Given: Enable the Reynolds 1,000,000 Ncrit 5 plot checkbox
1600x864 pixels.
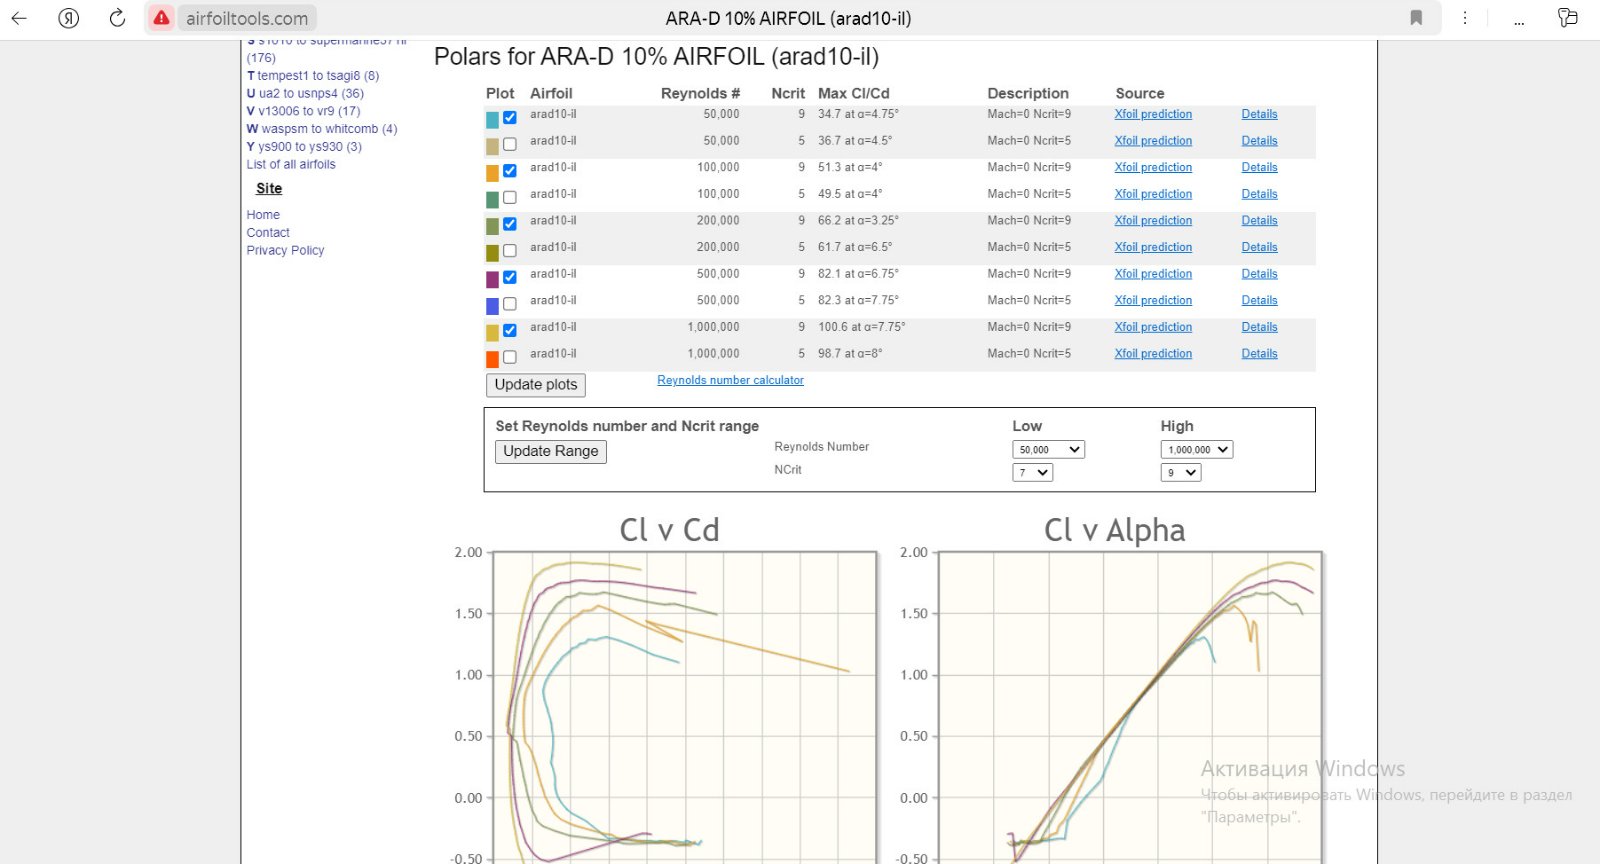Looking at the screenshot, I should [510, 357].
